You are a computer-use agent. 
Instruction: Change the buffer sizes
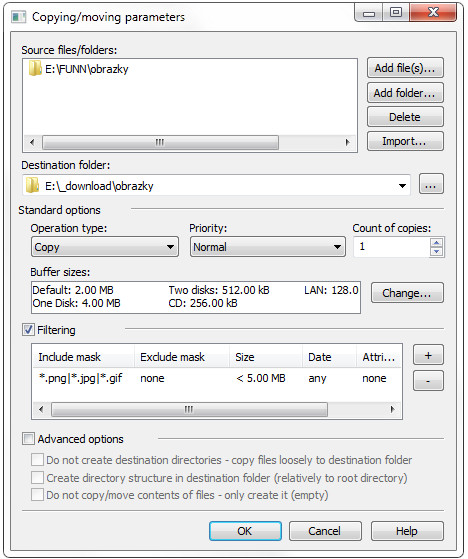[407, 293]
